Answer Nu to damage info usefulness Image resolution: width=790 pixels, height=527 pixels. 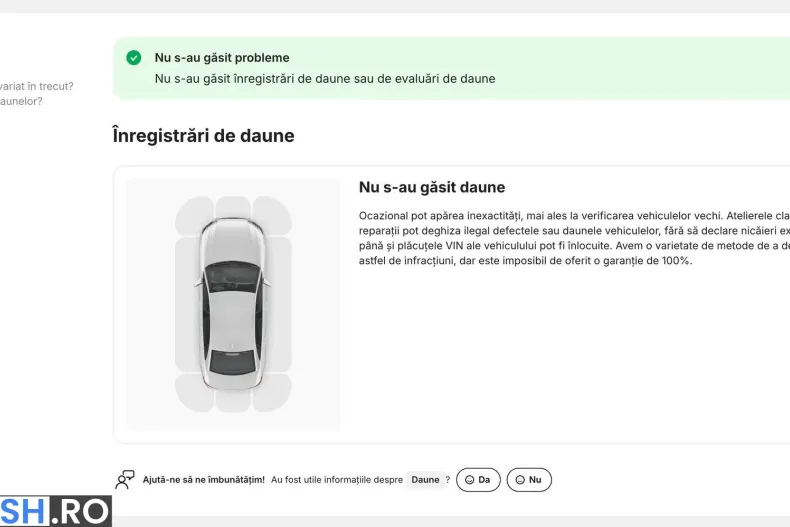pos(529,480)
